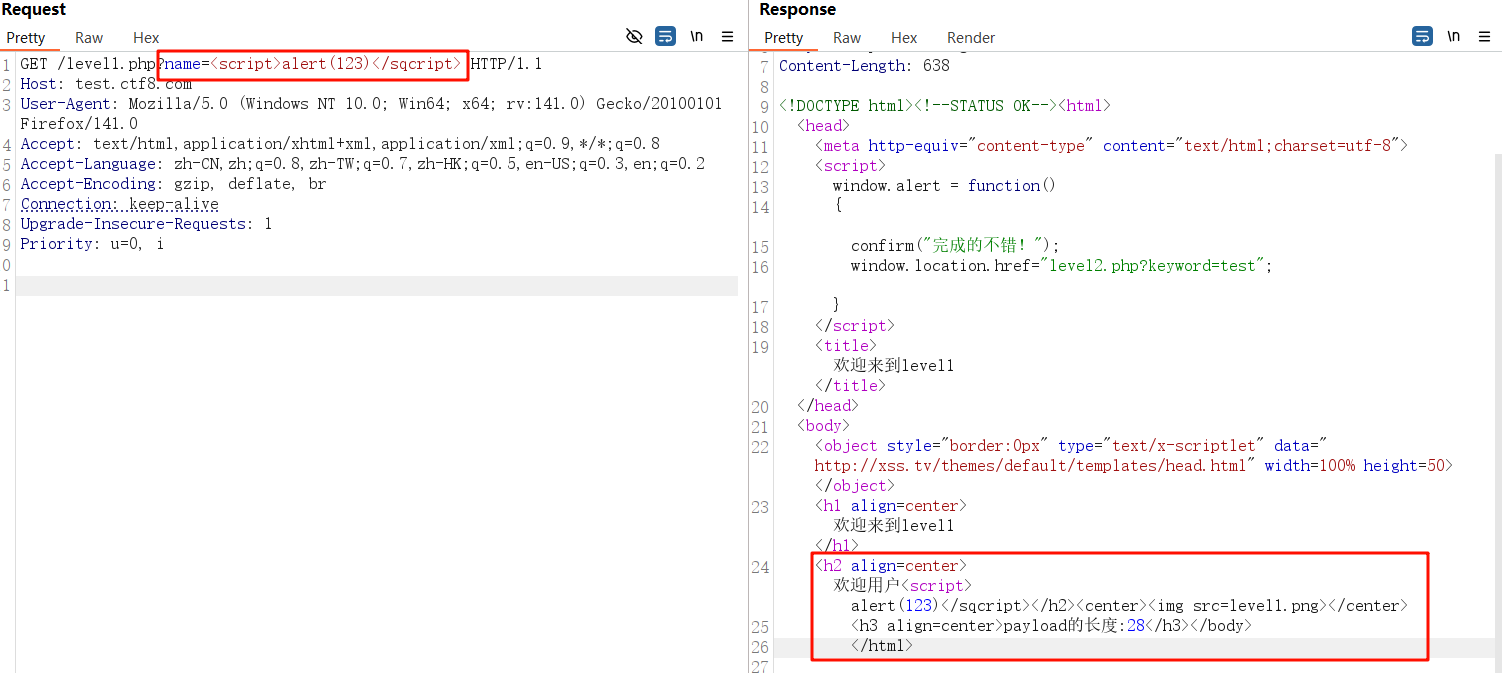Click the 'Accept: text/html' header line
1502x673 pixels.
click(x=340, y=144)
